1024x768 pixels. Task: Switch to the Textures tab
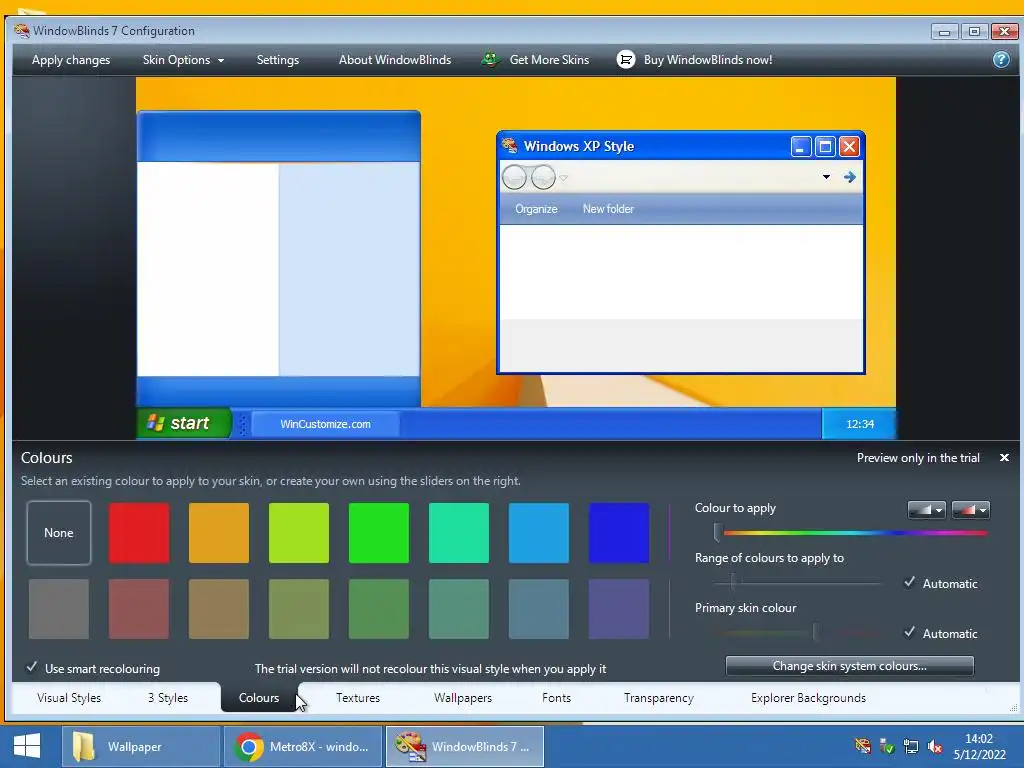point(358,698)
